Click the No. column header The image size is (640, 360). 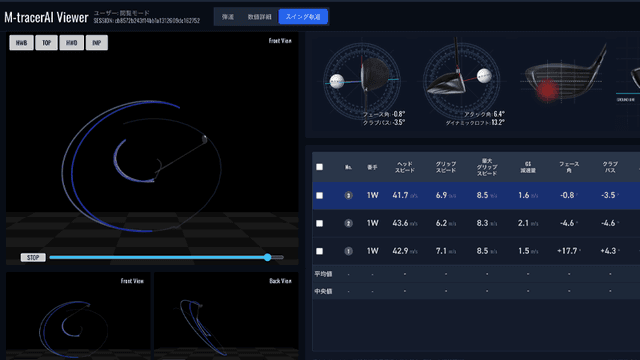[x=348, y=167]
